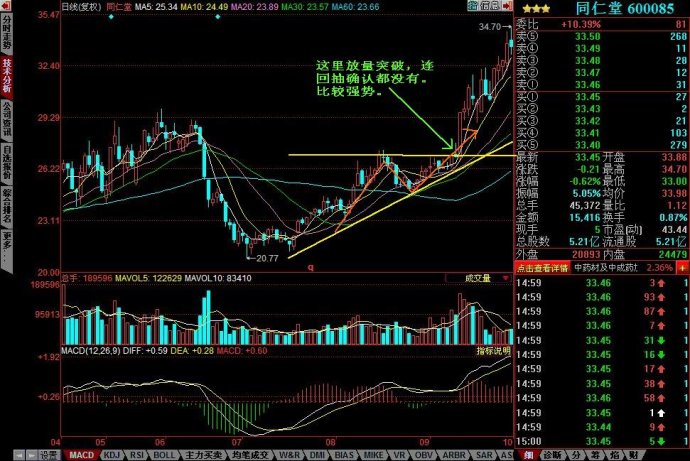Click 卖① ask price 33.46 row
The image size is (690, 461).
tap(602, 84)
